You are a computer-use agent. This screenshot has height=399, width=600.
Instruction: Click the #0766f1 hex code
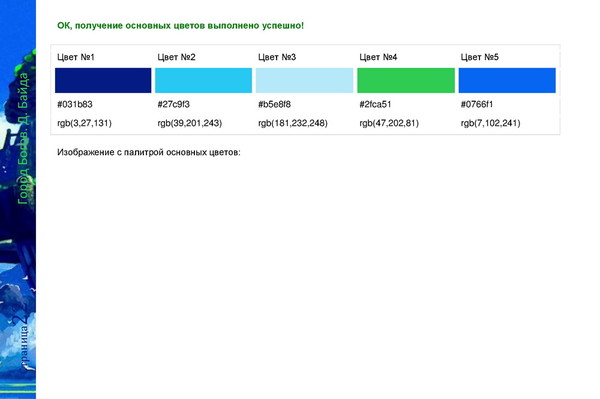click(477, 104)
